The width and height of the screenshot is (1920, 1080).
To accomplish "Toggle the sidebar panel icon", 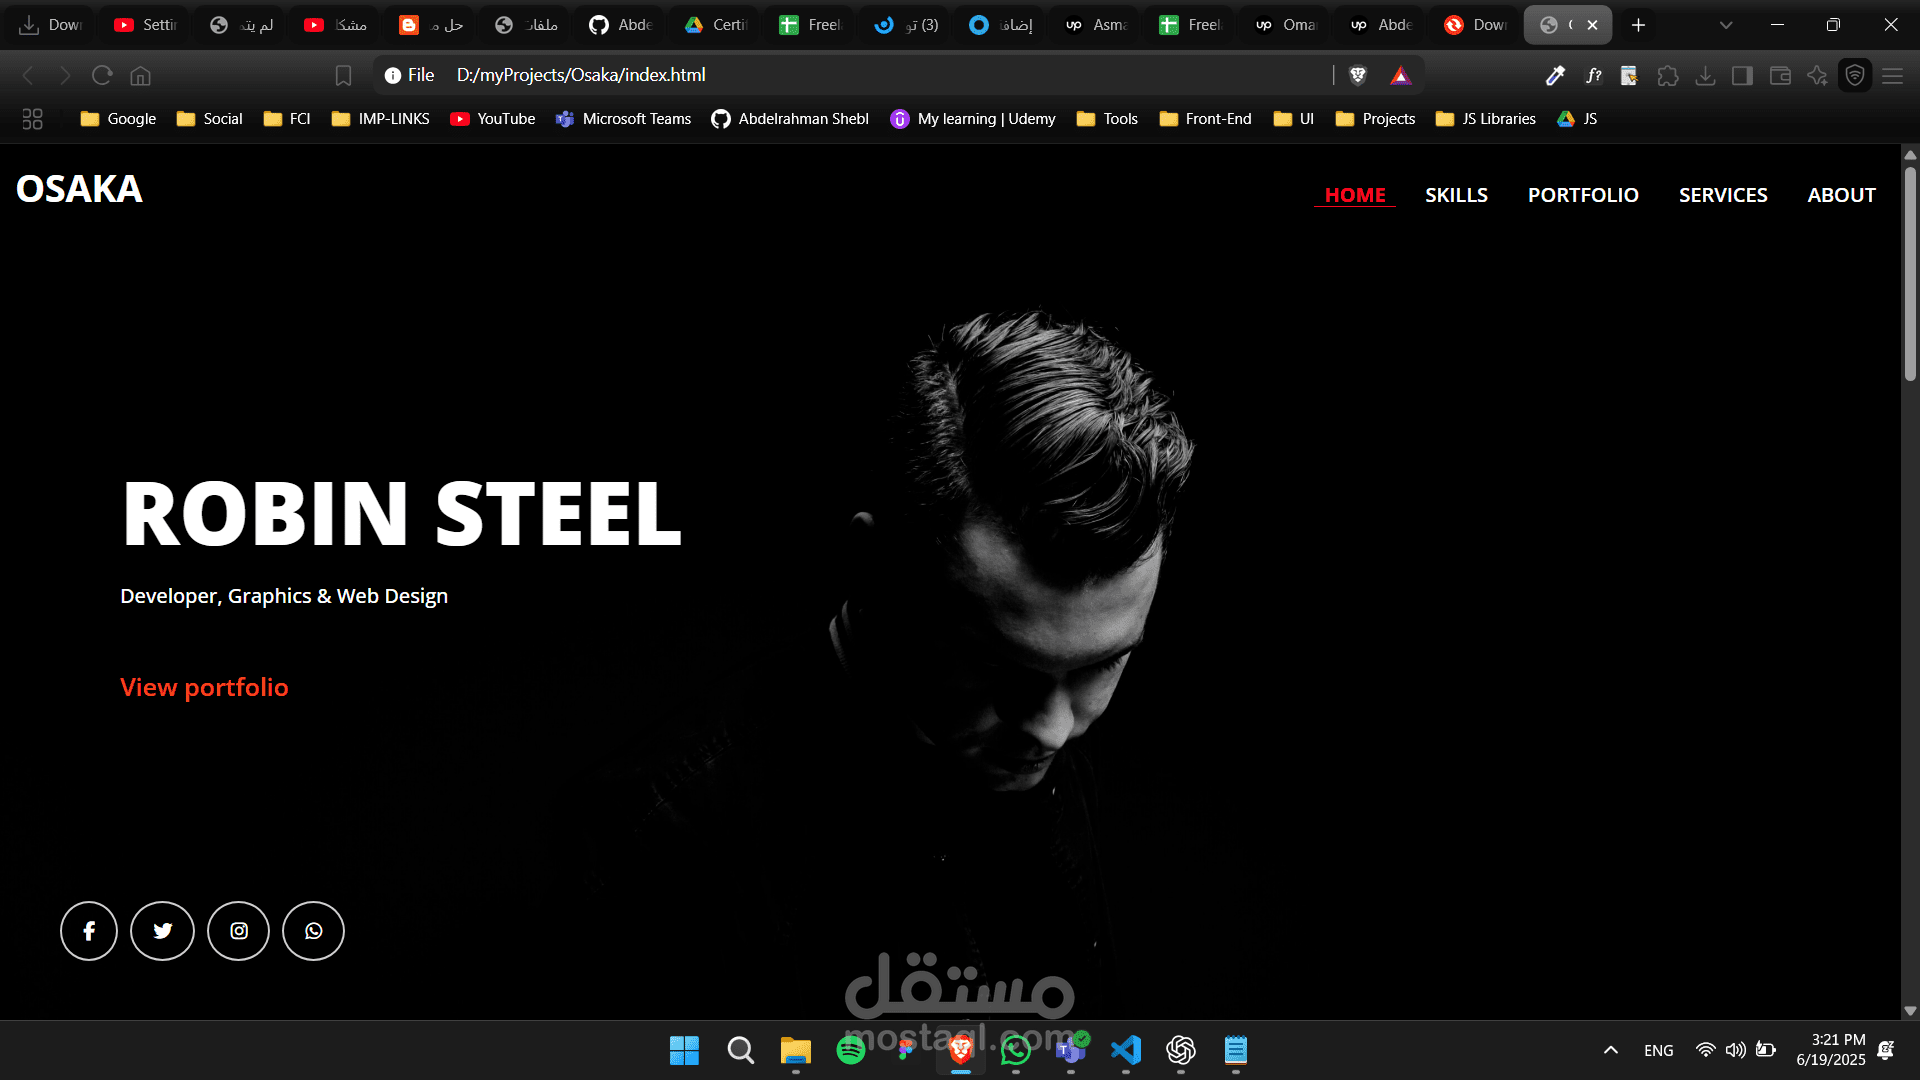I will coord(1742,75).
